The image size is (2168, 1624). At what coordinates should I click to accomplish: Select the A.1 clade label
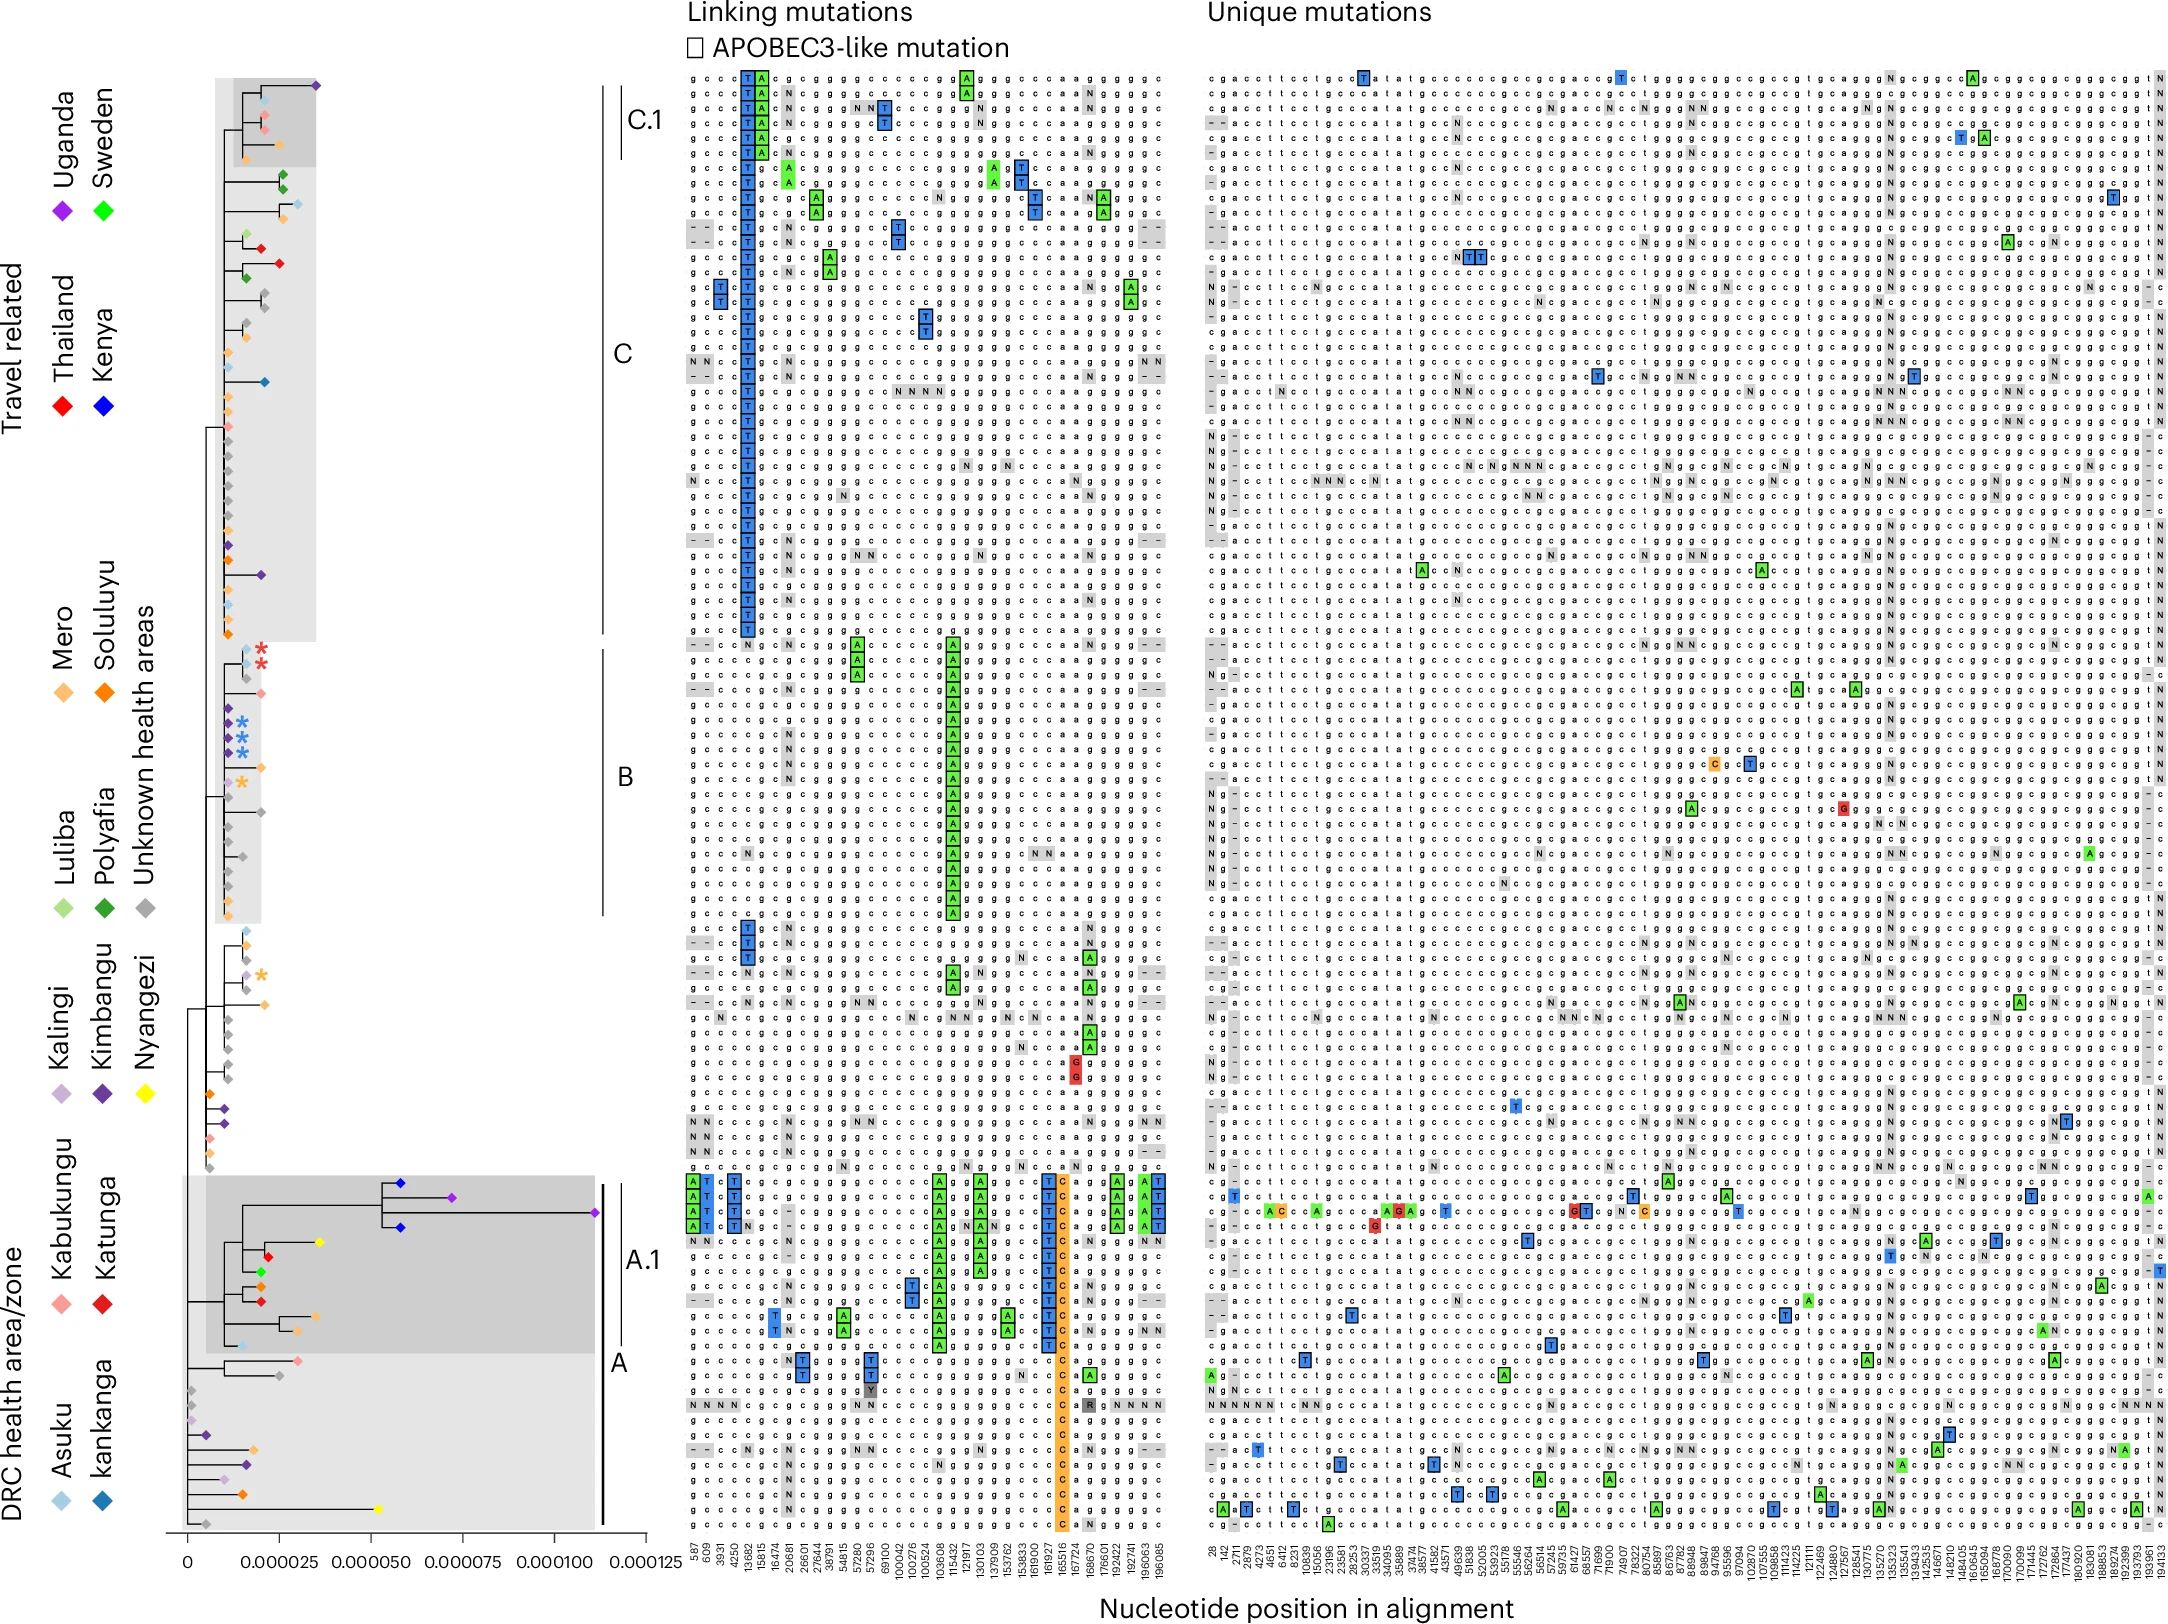click(x=643, y=1260)
